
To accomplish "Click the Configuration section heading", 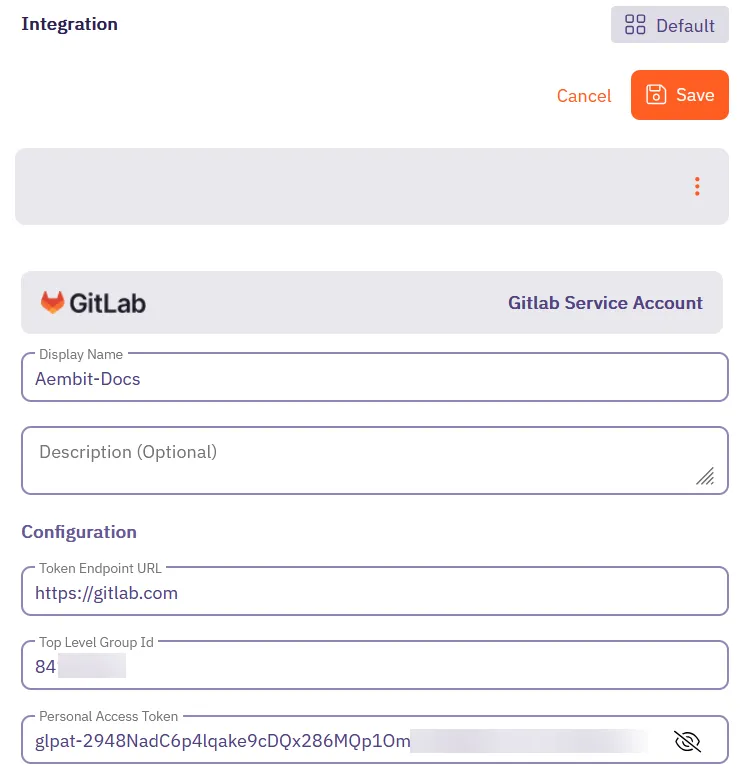I will click(x=79, y=532).
